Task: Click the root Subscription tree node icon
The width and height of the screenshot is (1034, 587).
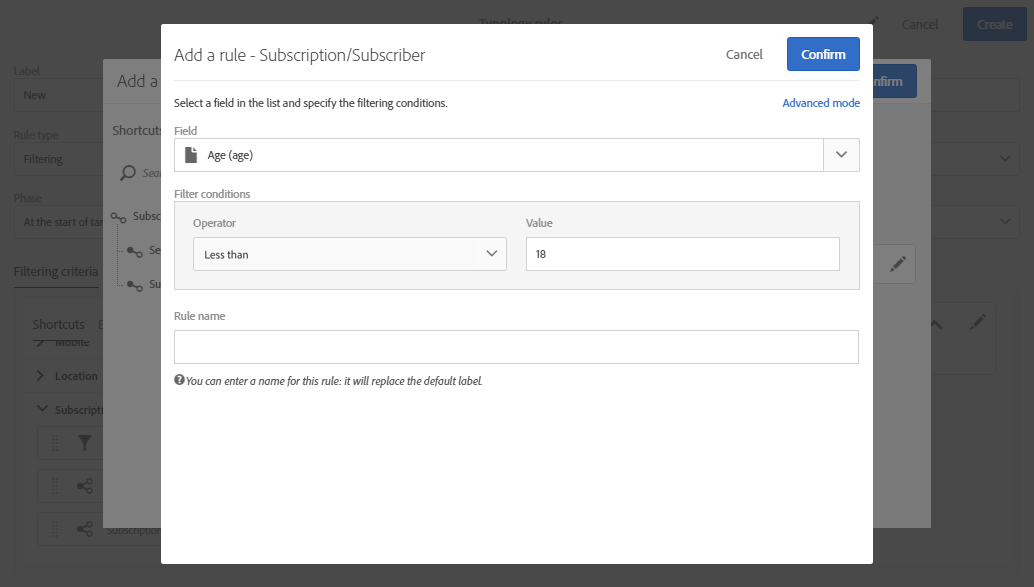Action: [119, 217]
